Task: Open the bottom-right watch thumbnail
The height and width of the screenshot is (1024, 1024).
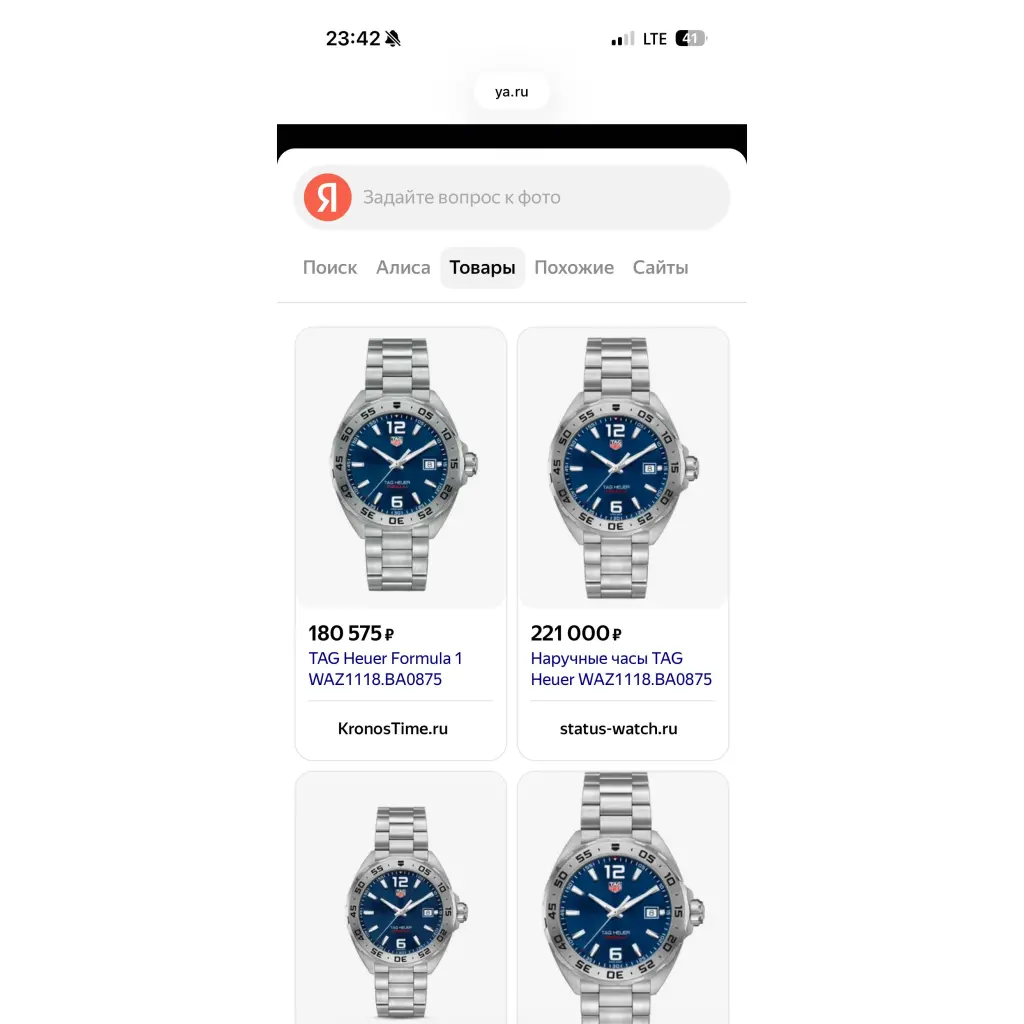Action: click(623, 898)
